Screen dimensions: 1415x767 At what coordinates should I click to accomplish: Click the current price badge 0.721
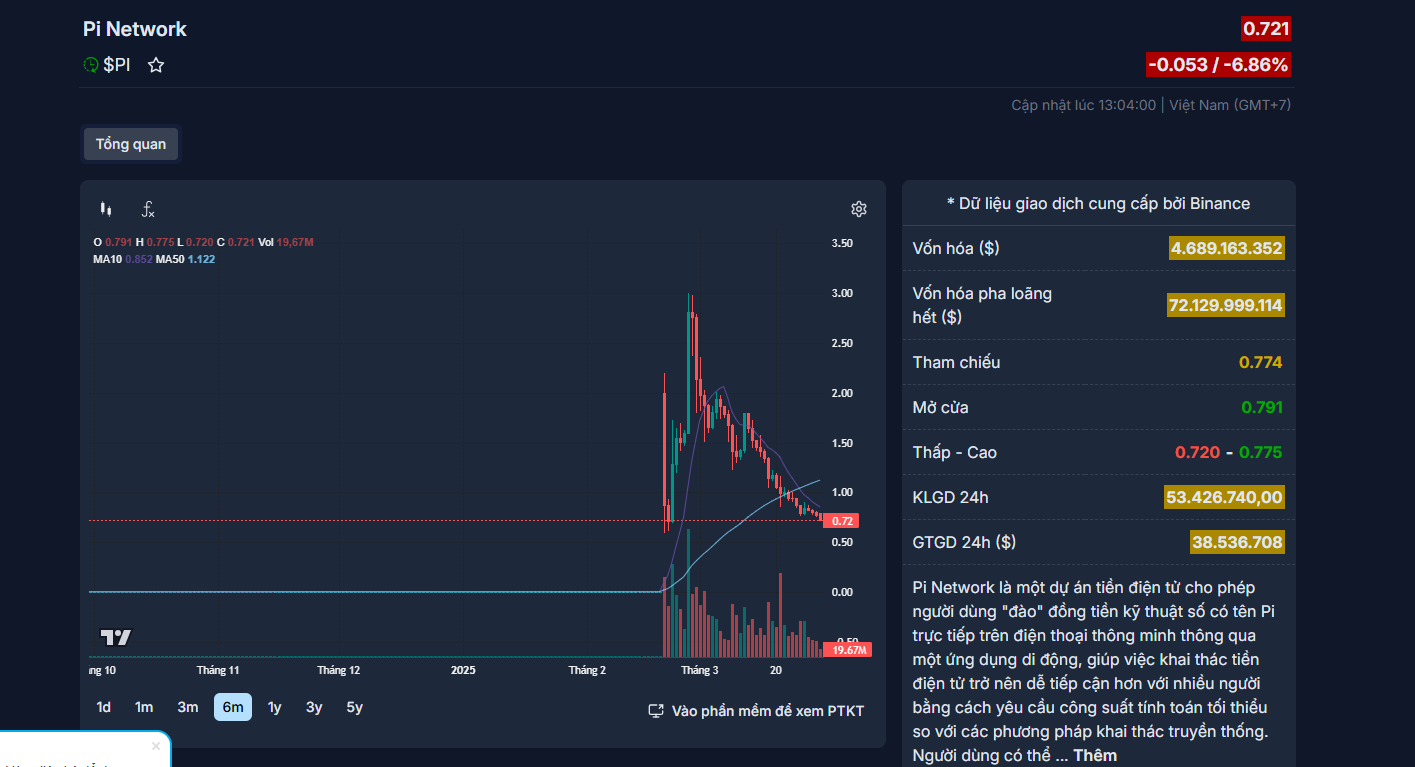pos(1266,28)
